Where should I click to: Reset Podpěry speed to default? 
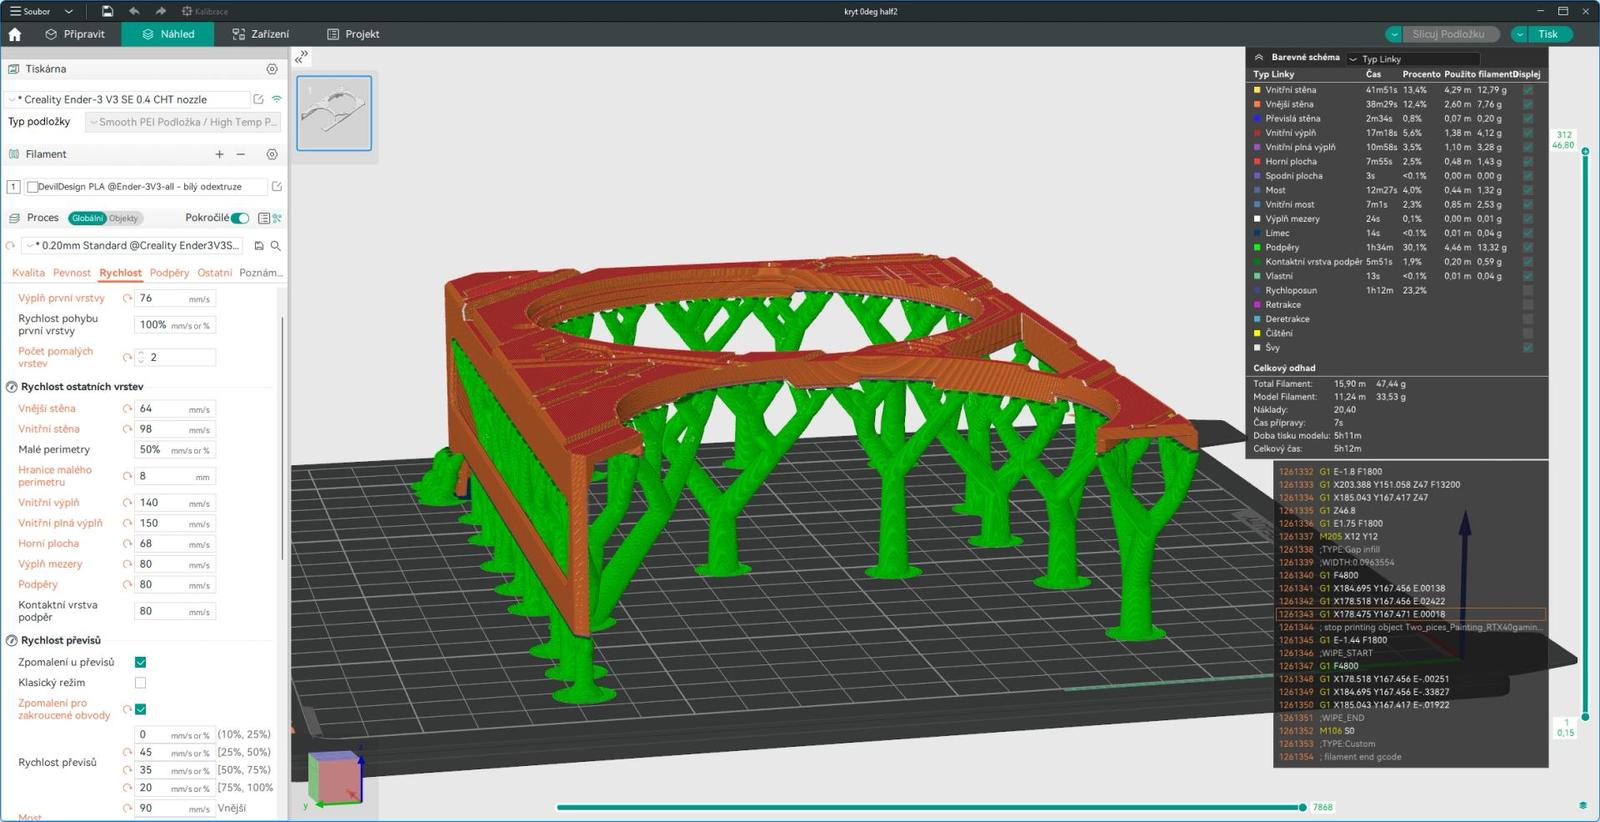(x=127, y=585)
